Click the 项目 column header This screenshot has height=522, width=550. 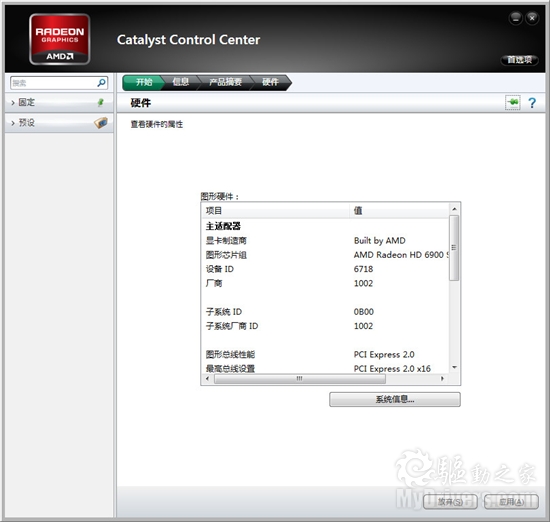coord(276,210)
